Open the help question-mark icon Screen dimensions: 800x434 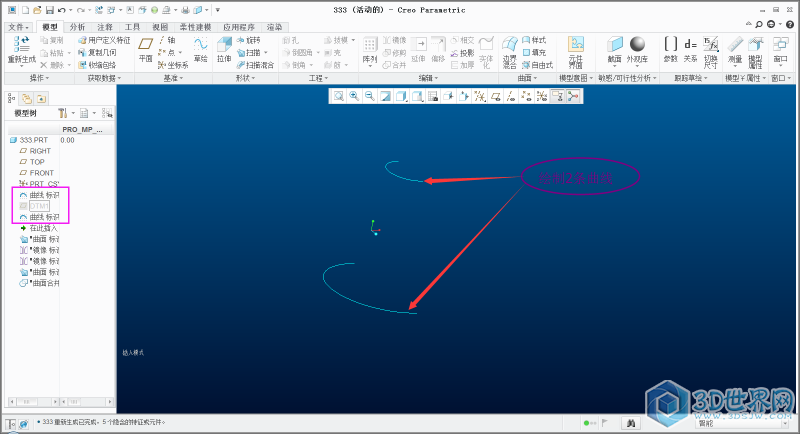point(790,24)
